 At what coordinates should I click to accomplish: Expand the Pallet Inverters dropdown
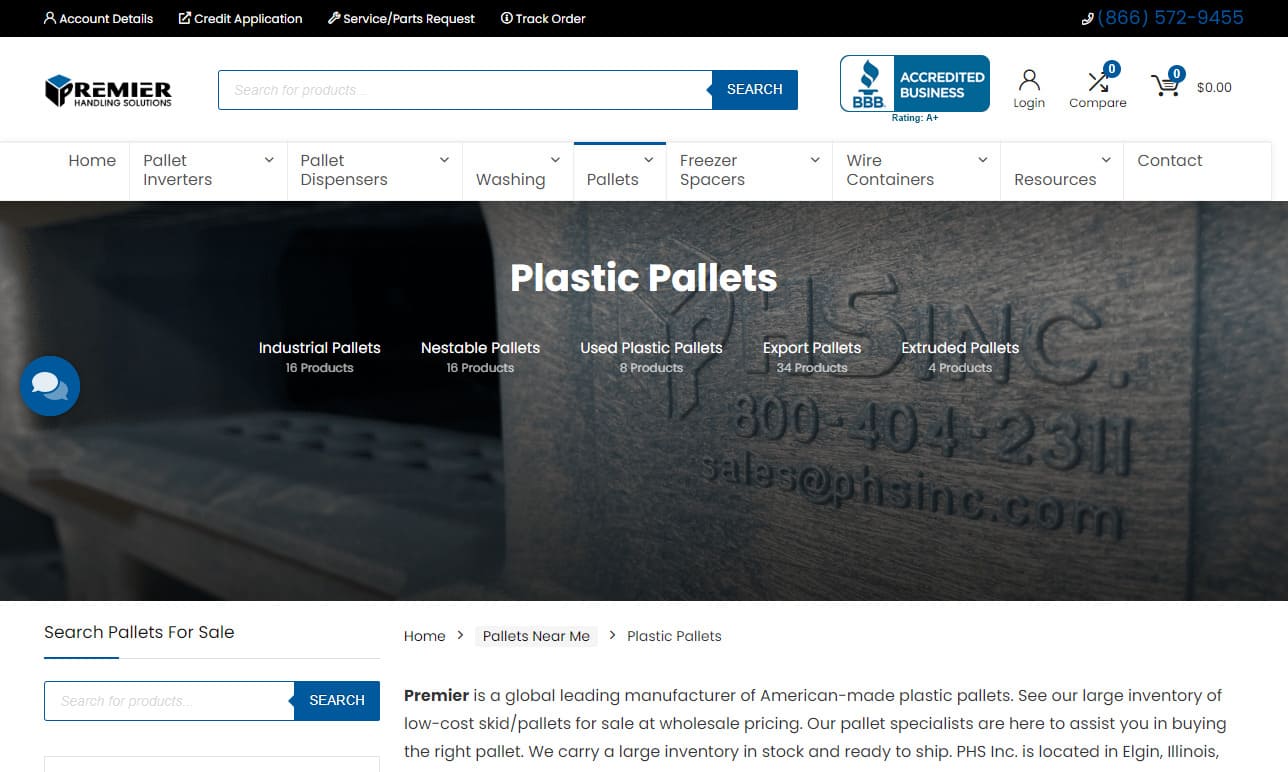pos(267,159)
